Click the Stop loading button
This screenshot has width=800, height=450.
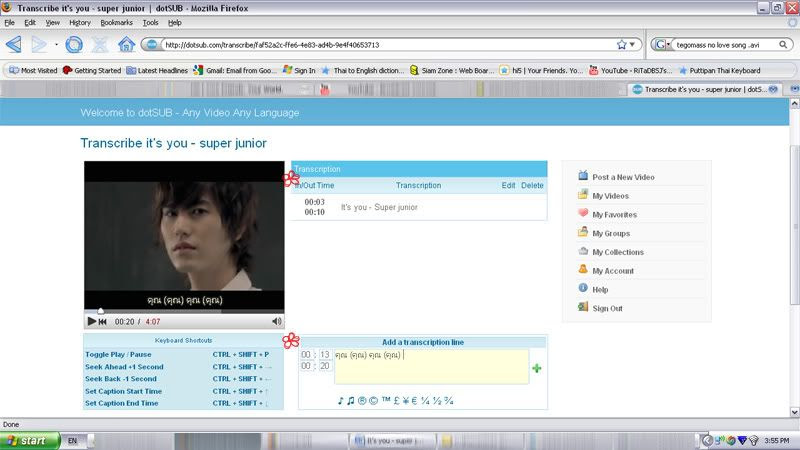click(100, 44)
